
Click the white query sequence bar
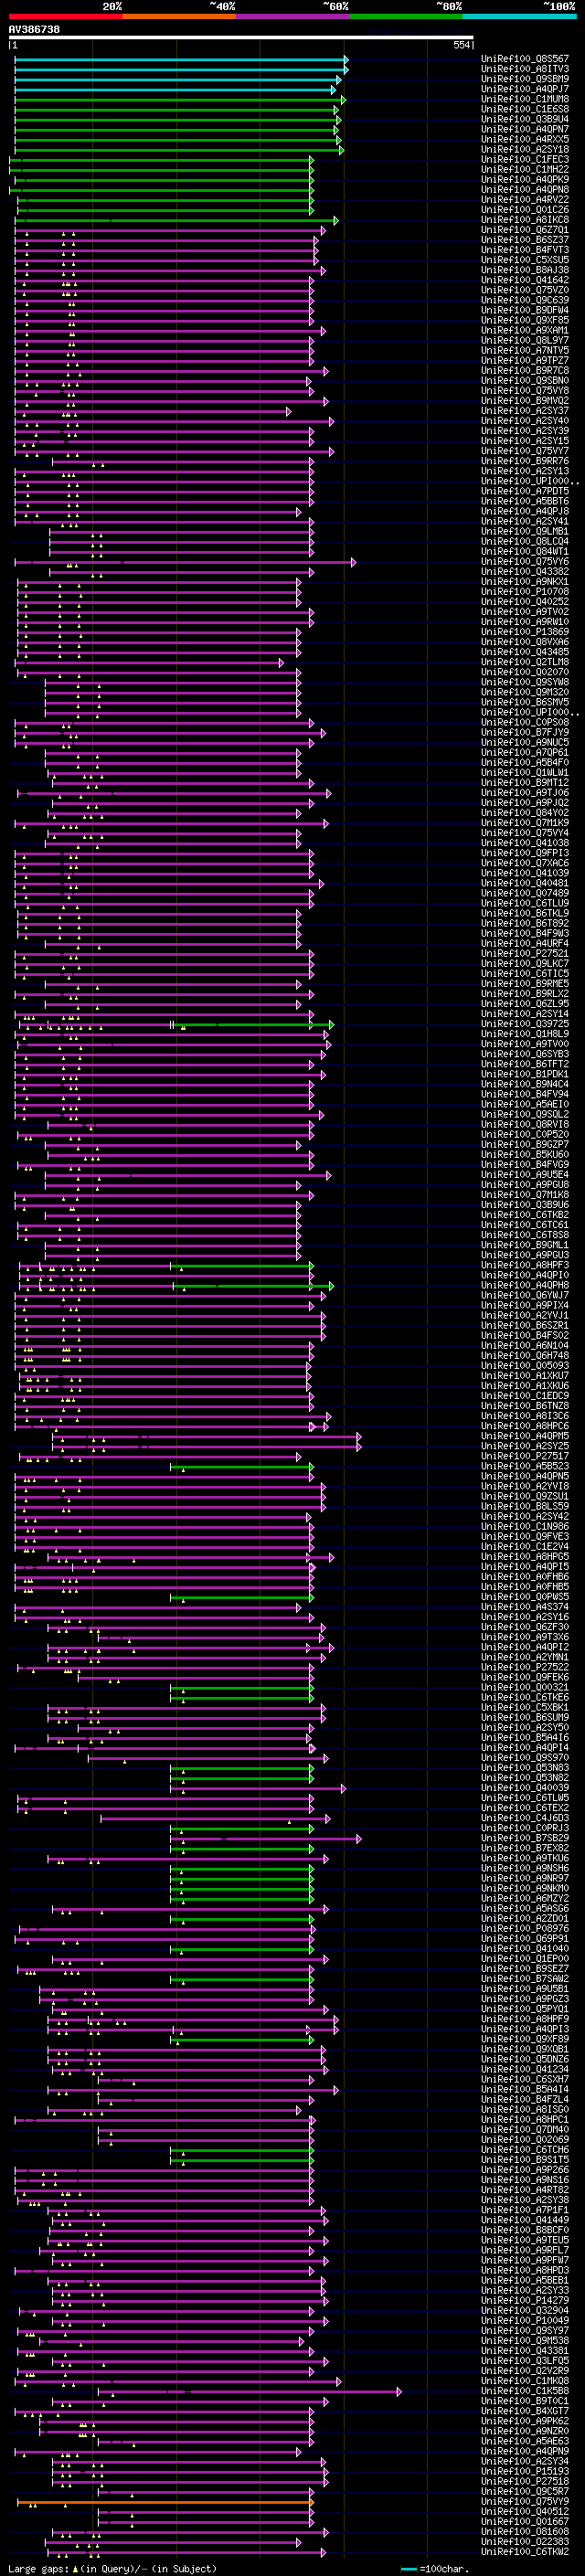point(241,38)
